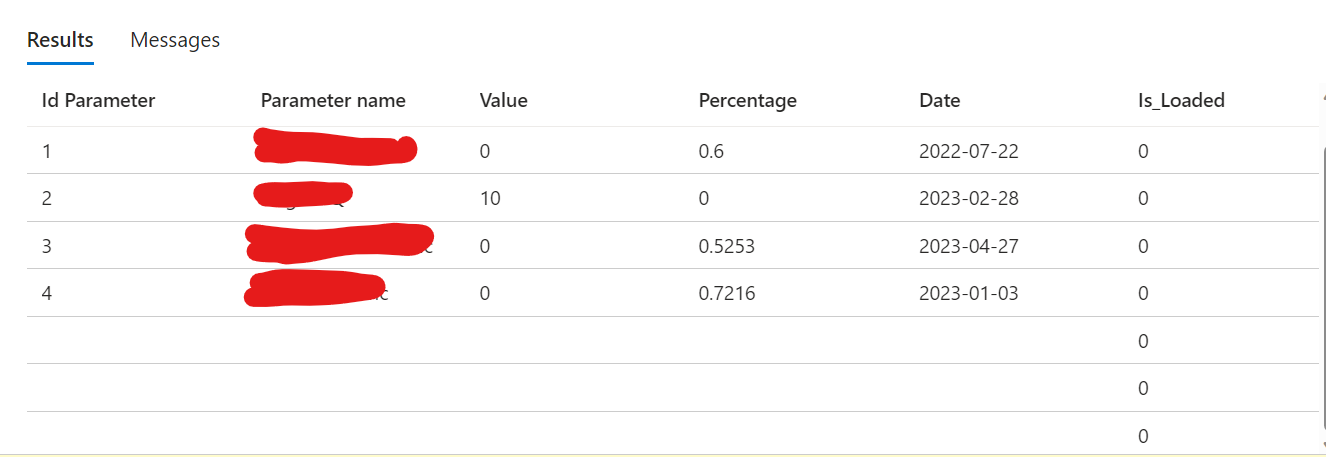Select the 2023-04-27 date cell
1326x457 pixels.
968,246
